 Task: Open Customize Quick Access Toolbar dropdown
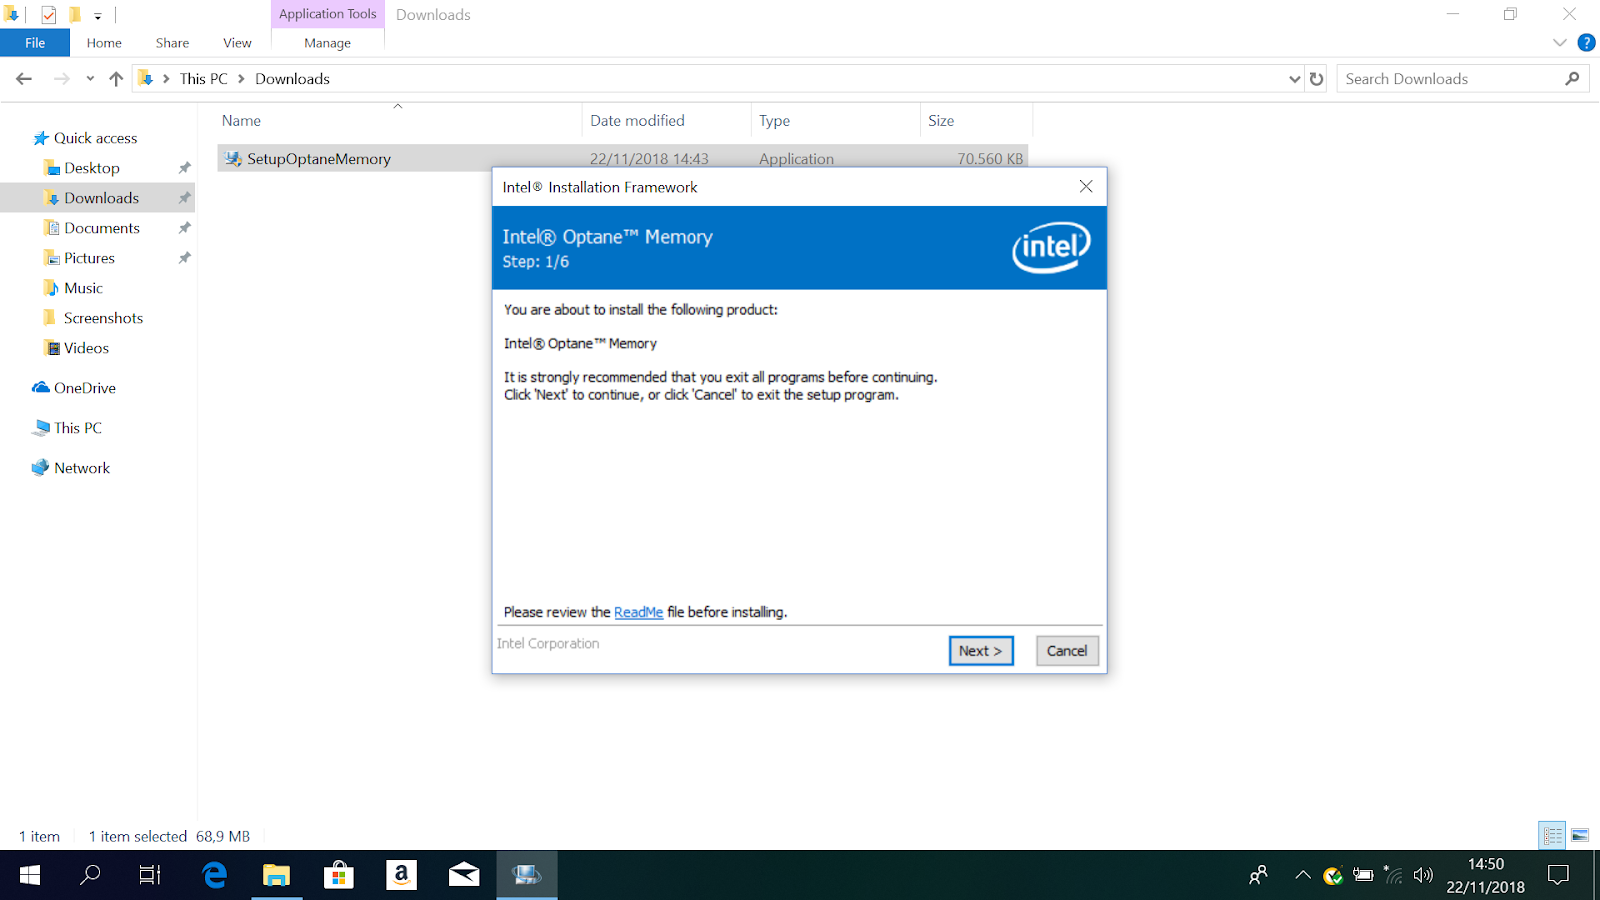[98, 16]
